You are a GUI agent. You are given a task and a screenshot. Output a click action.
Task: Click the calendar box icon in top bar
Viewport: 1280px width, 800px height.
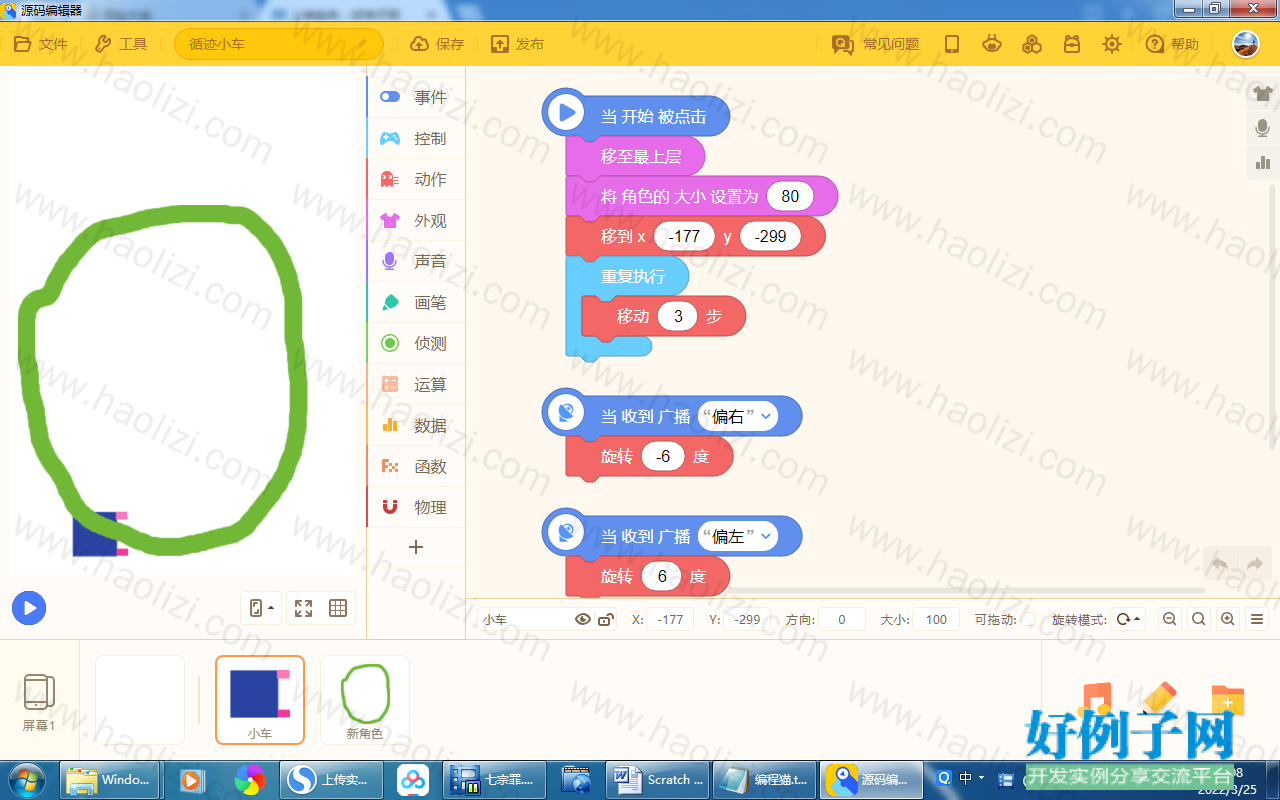1072,44
